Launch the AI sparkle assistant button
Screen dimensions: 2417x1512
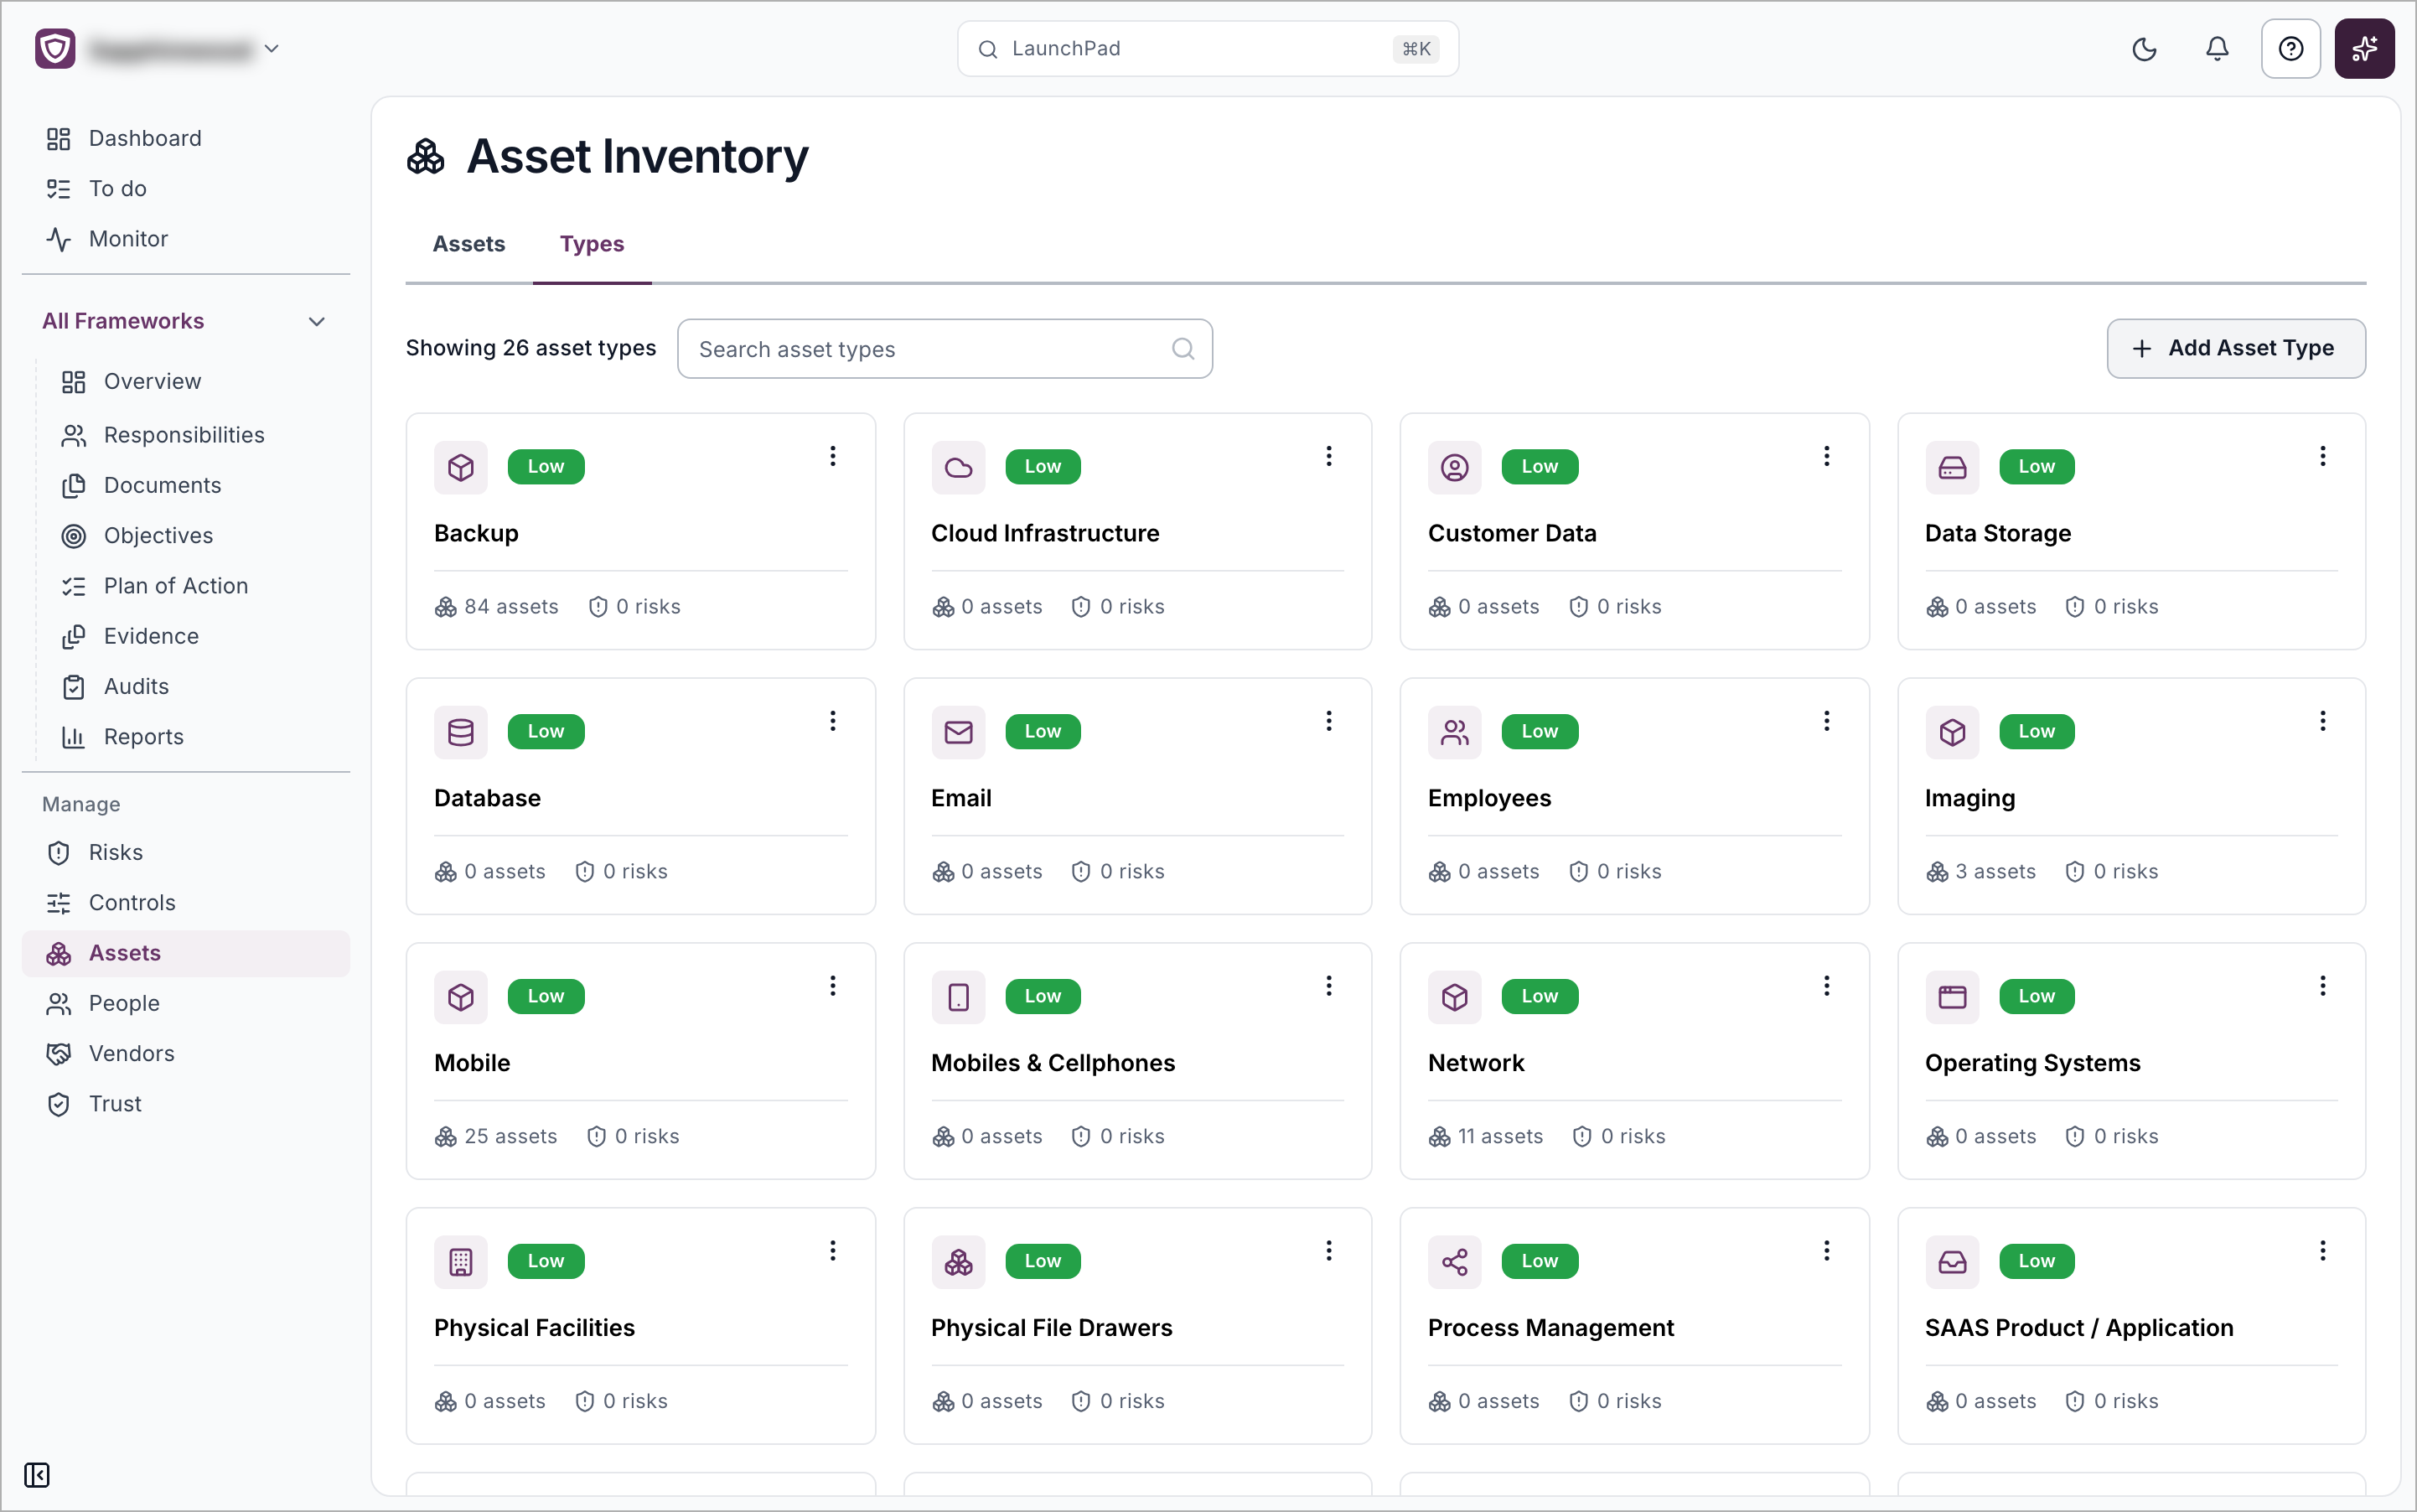pos(2364,49)
